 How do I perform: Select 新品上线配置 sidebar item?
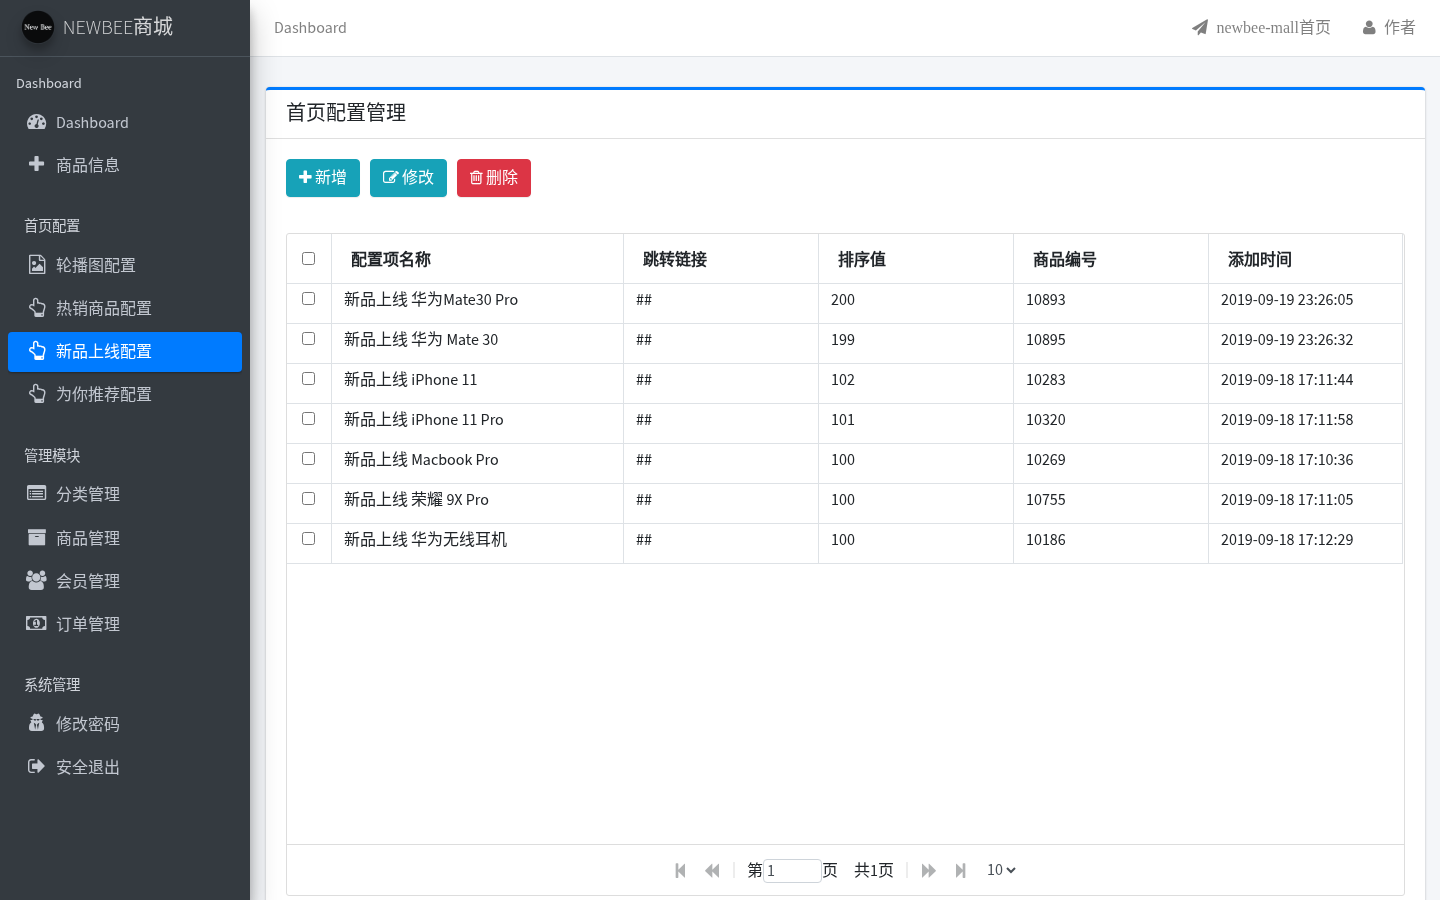pos(125,351)
